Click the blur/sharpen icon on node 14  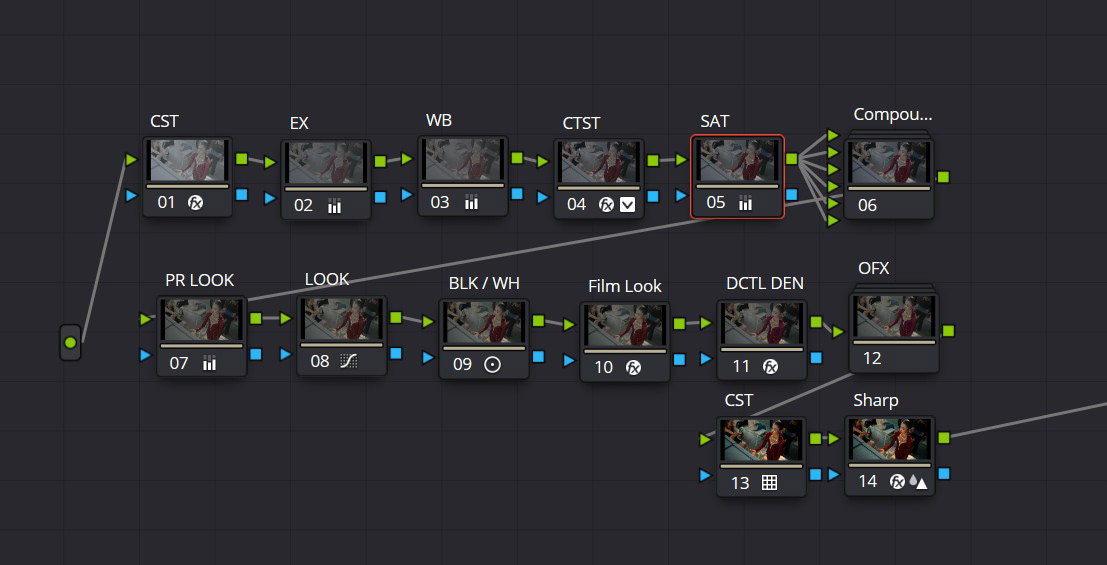(x=918, y=482)
